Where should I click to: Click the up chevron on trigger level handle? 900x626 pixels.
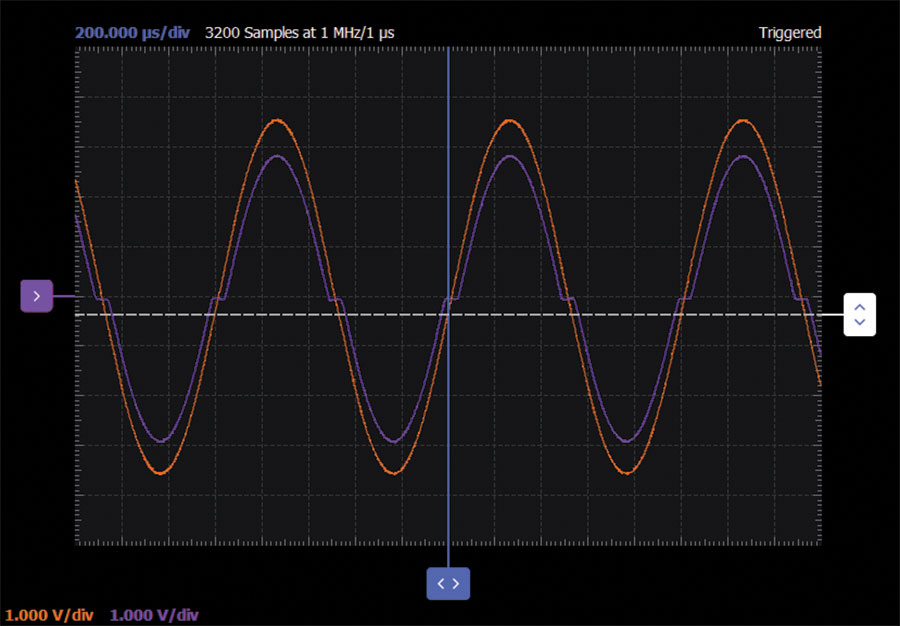click(859, 308)
